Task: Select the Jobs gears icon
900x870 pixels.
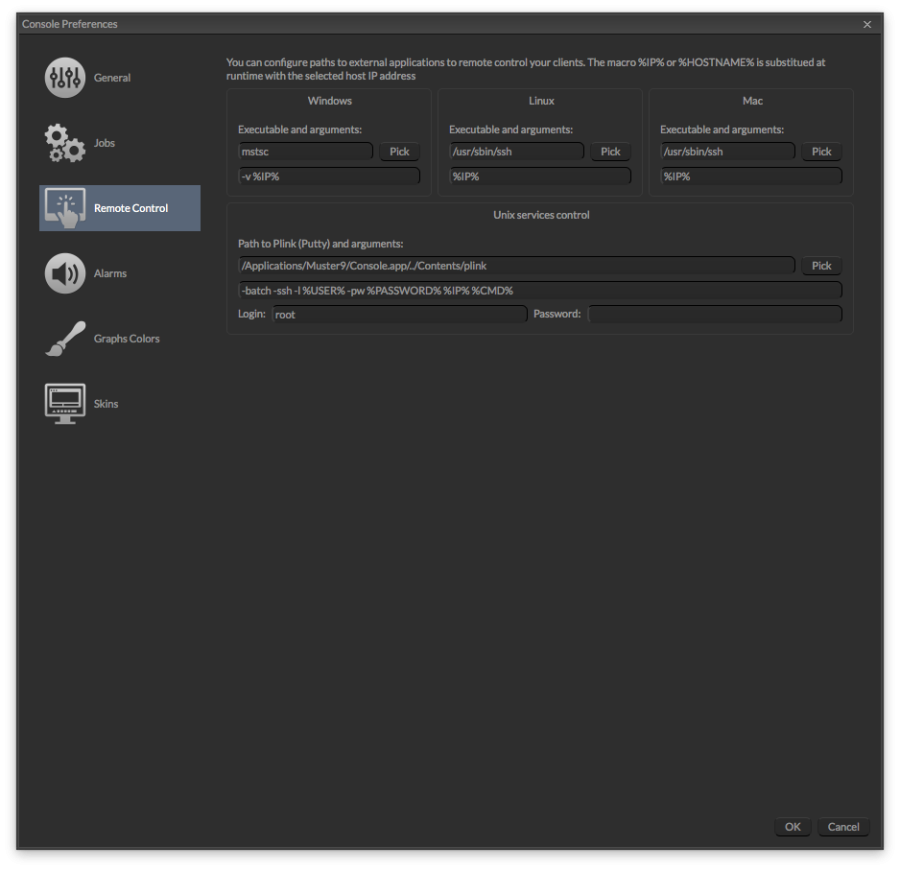Action: point(64,142)
